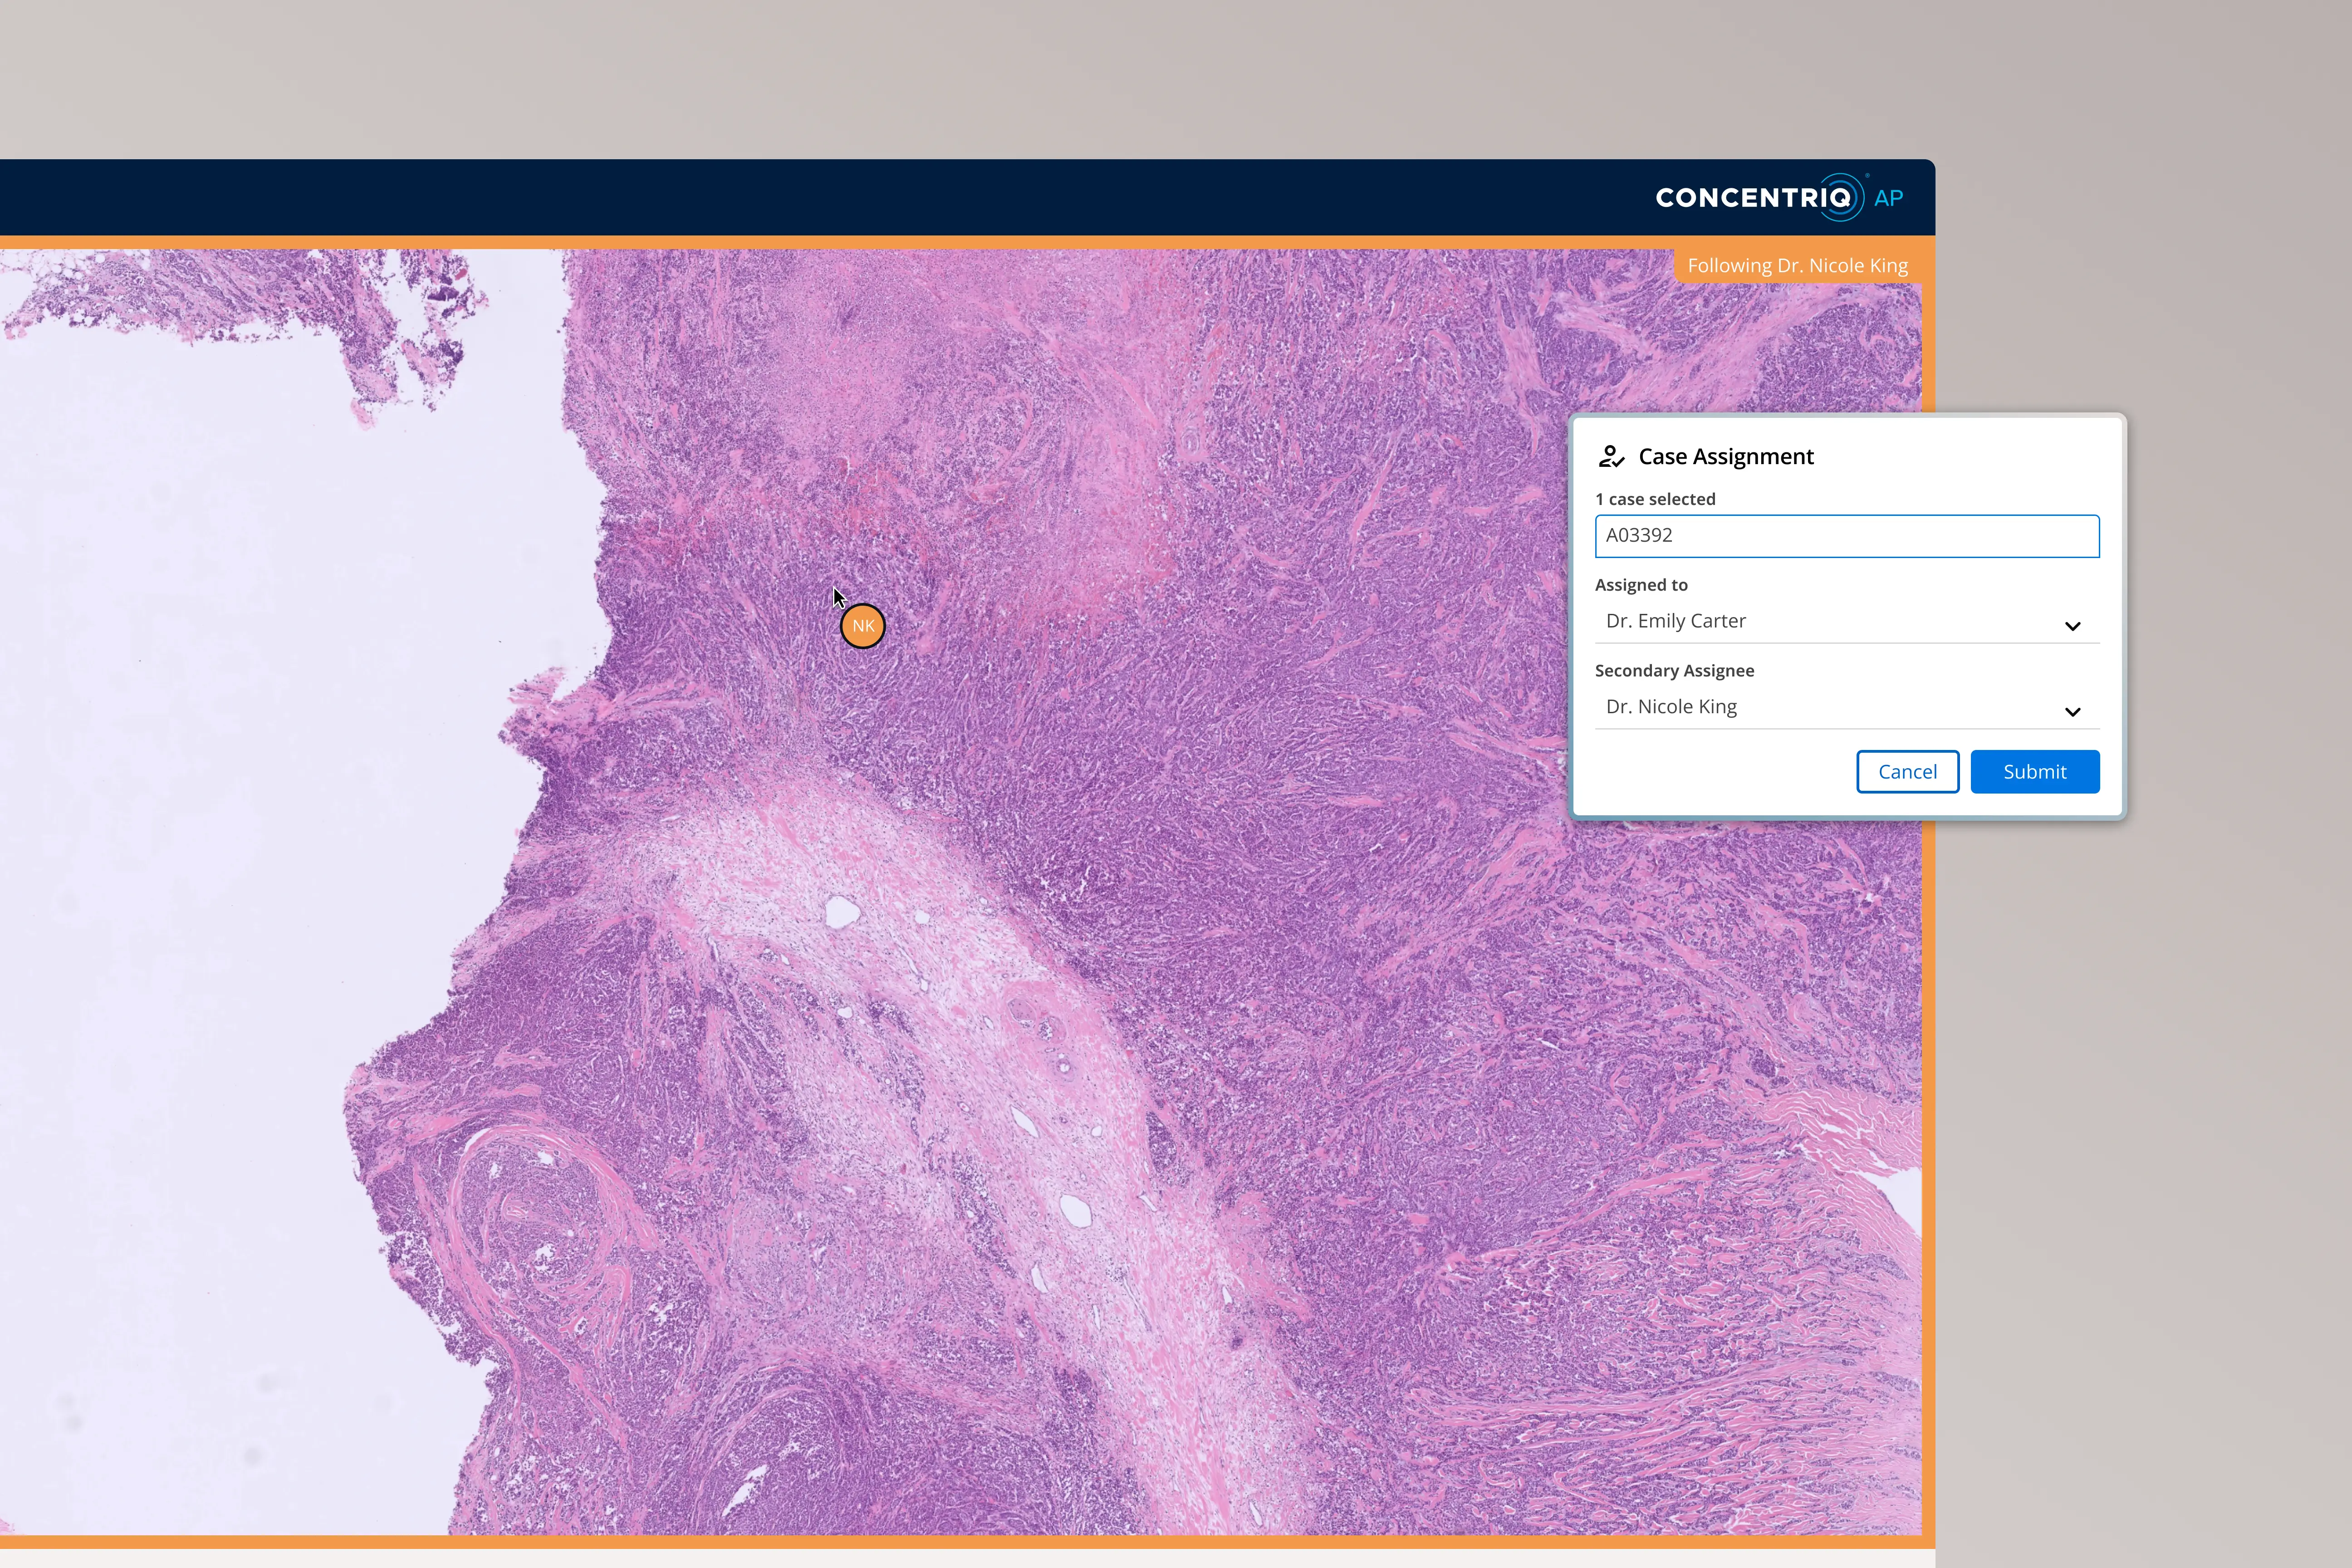
Task: Click the Case Assignment person icon
Action: coord(1611,457)
